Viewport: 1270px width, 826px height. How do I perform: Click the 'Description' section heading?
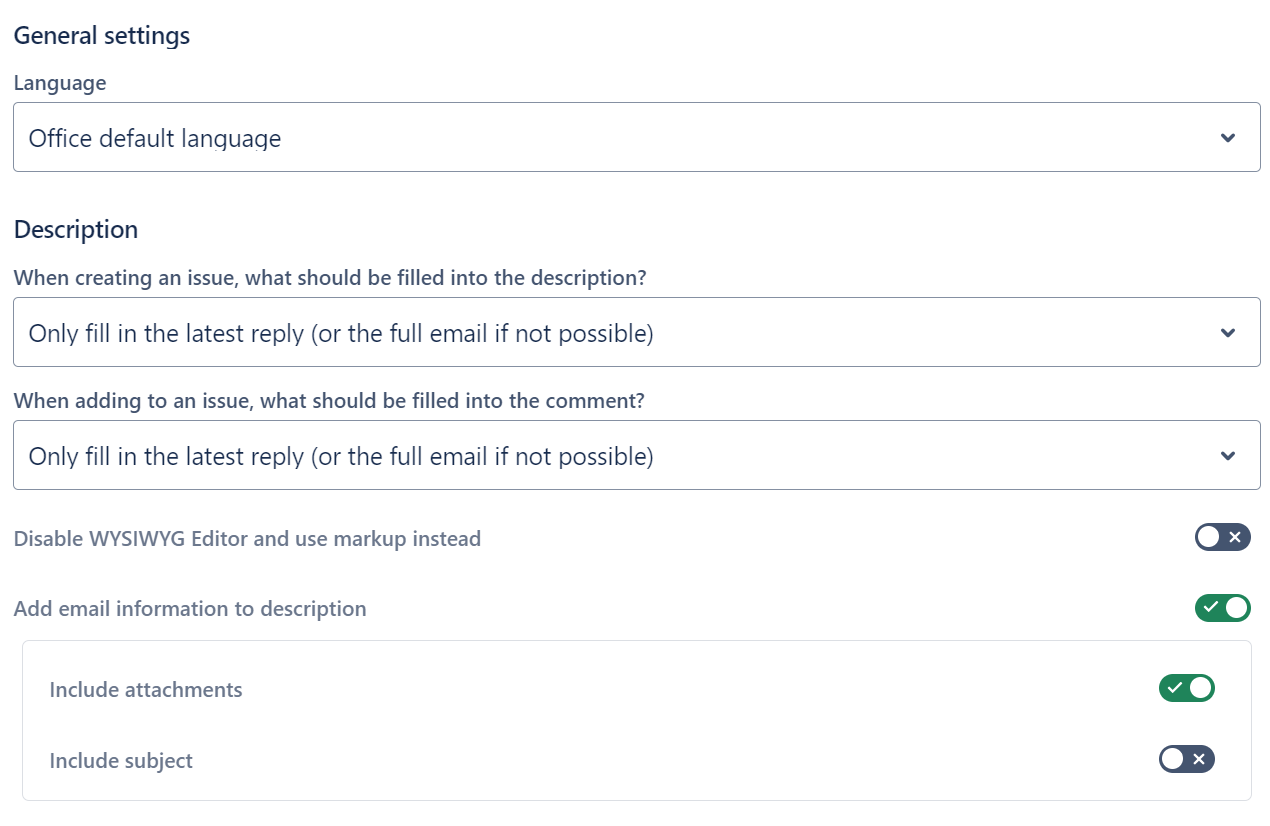pos(76,229)
